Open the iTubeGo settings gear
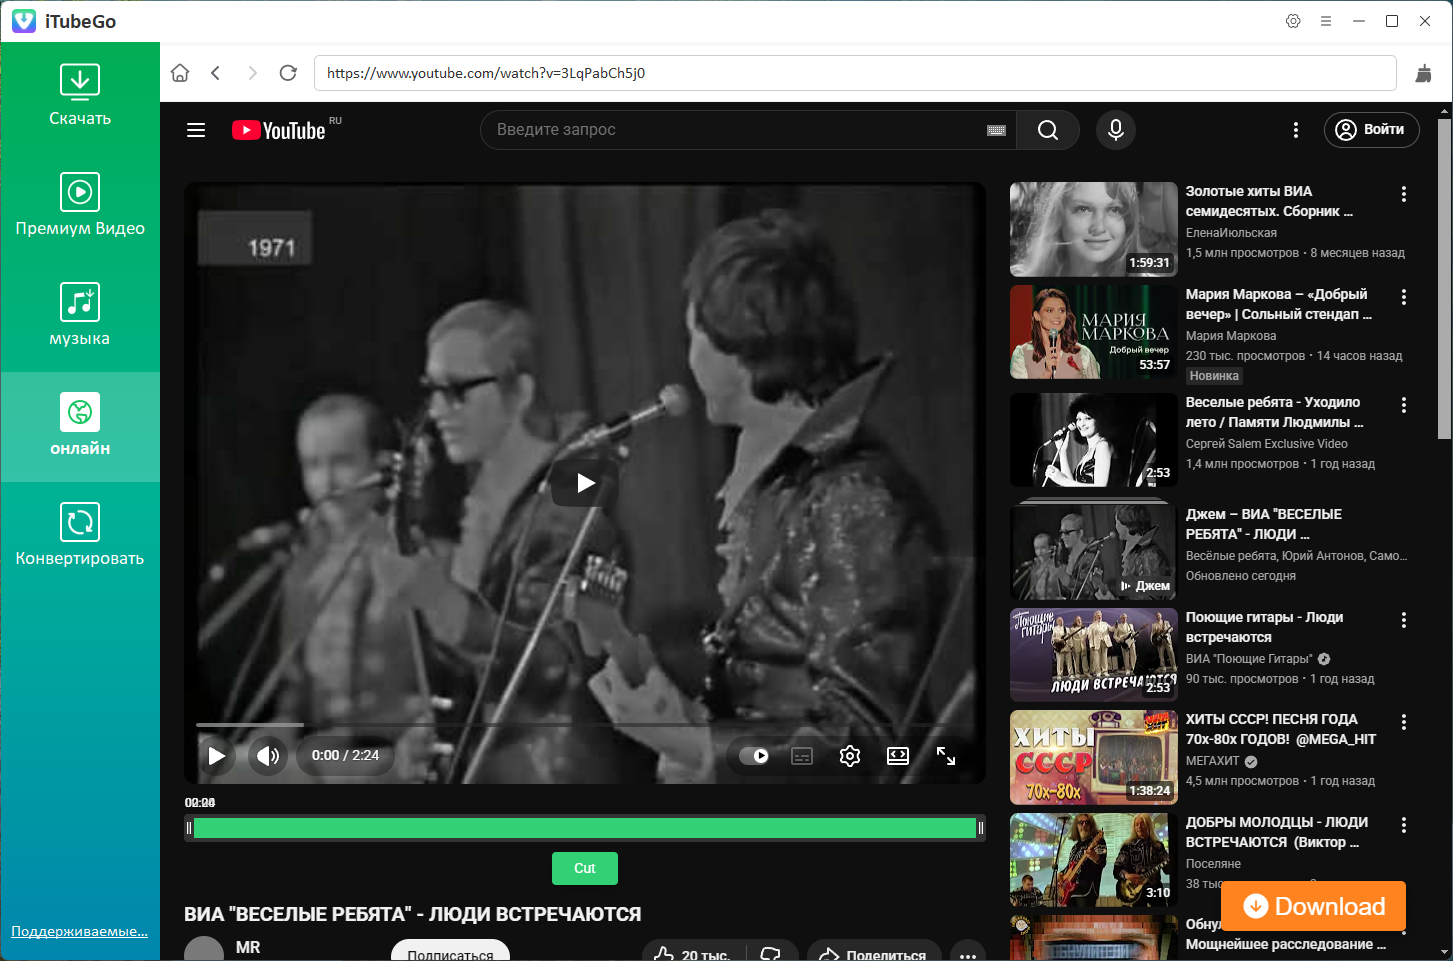Image resolution: width=1453 pixels, height=961 pixels. click(x=1293, y=21)
